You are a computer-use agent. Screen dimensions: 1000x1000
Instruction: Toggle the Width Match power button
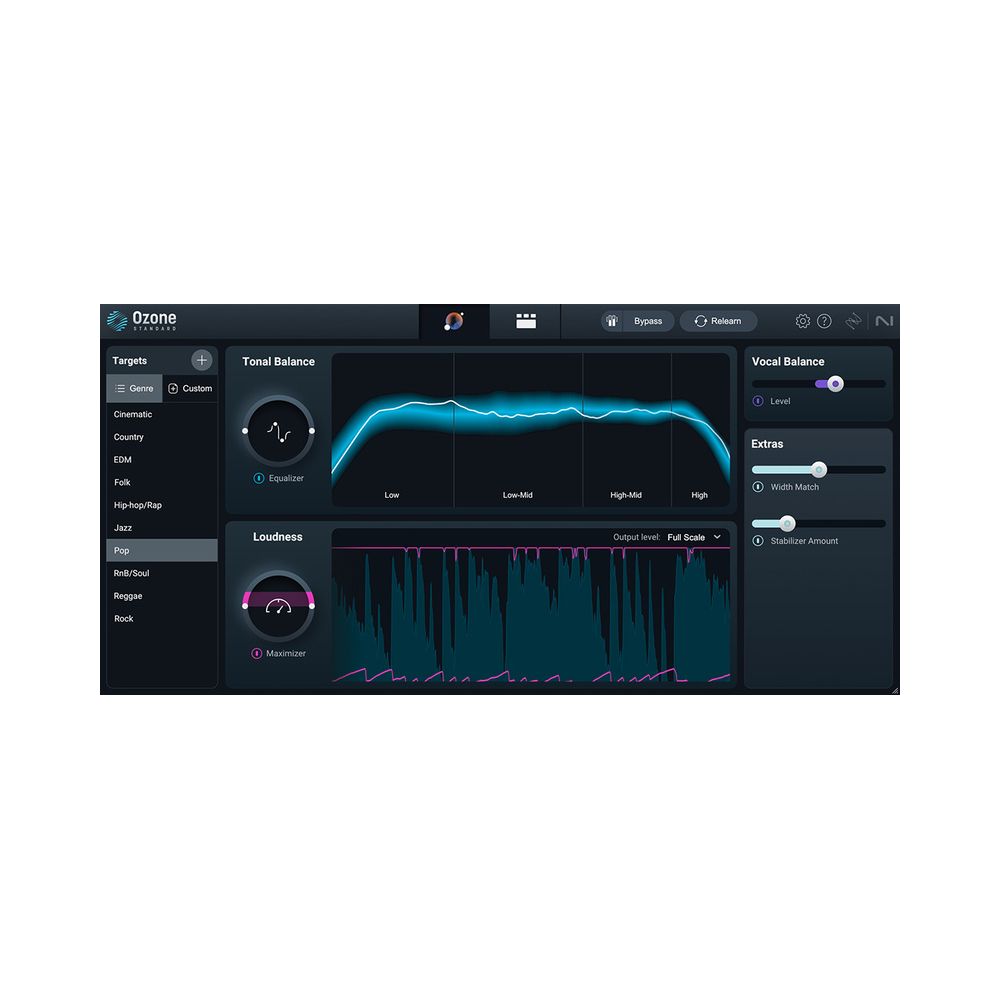click(757, 486)
